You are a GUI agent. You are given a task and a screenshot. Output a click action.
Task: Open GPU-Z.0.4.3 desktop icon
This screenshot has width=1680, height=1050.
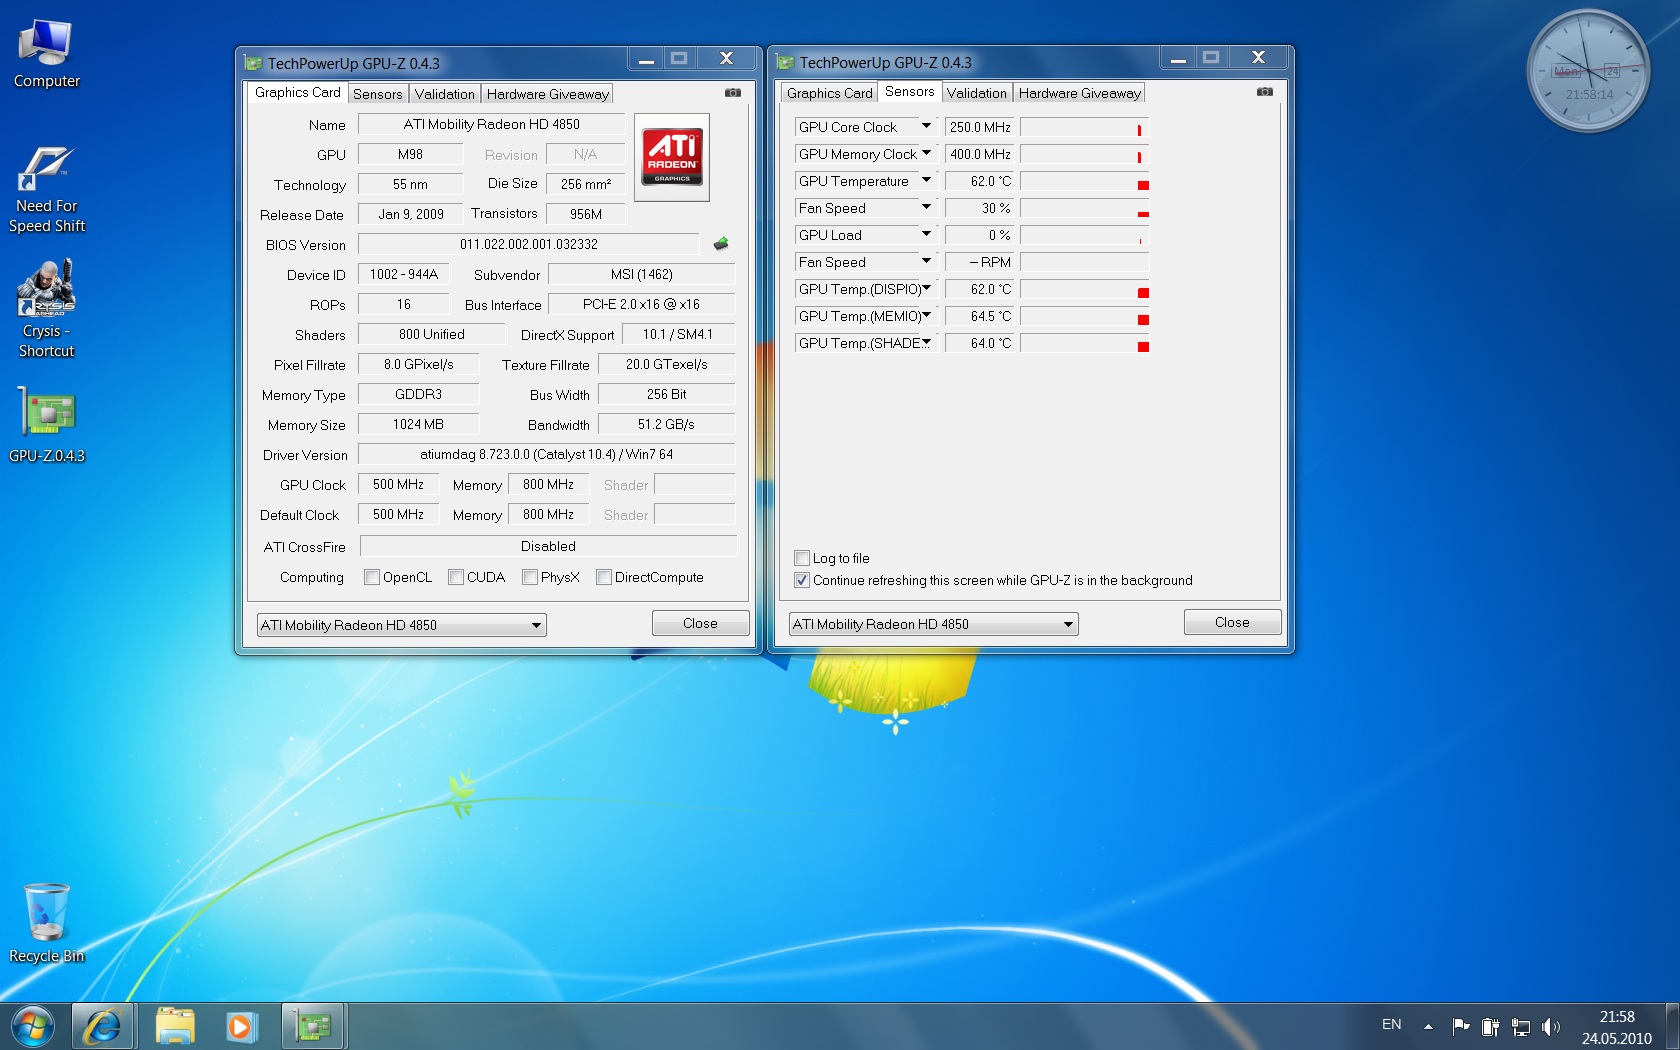[46, 424]
